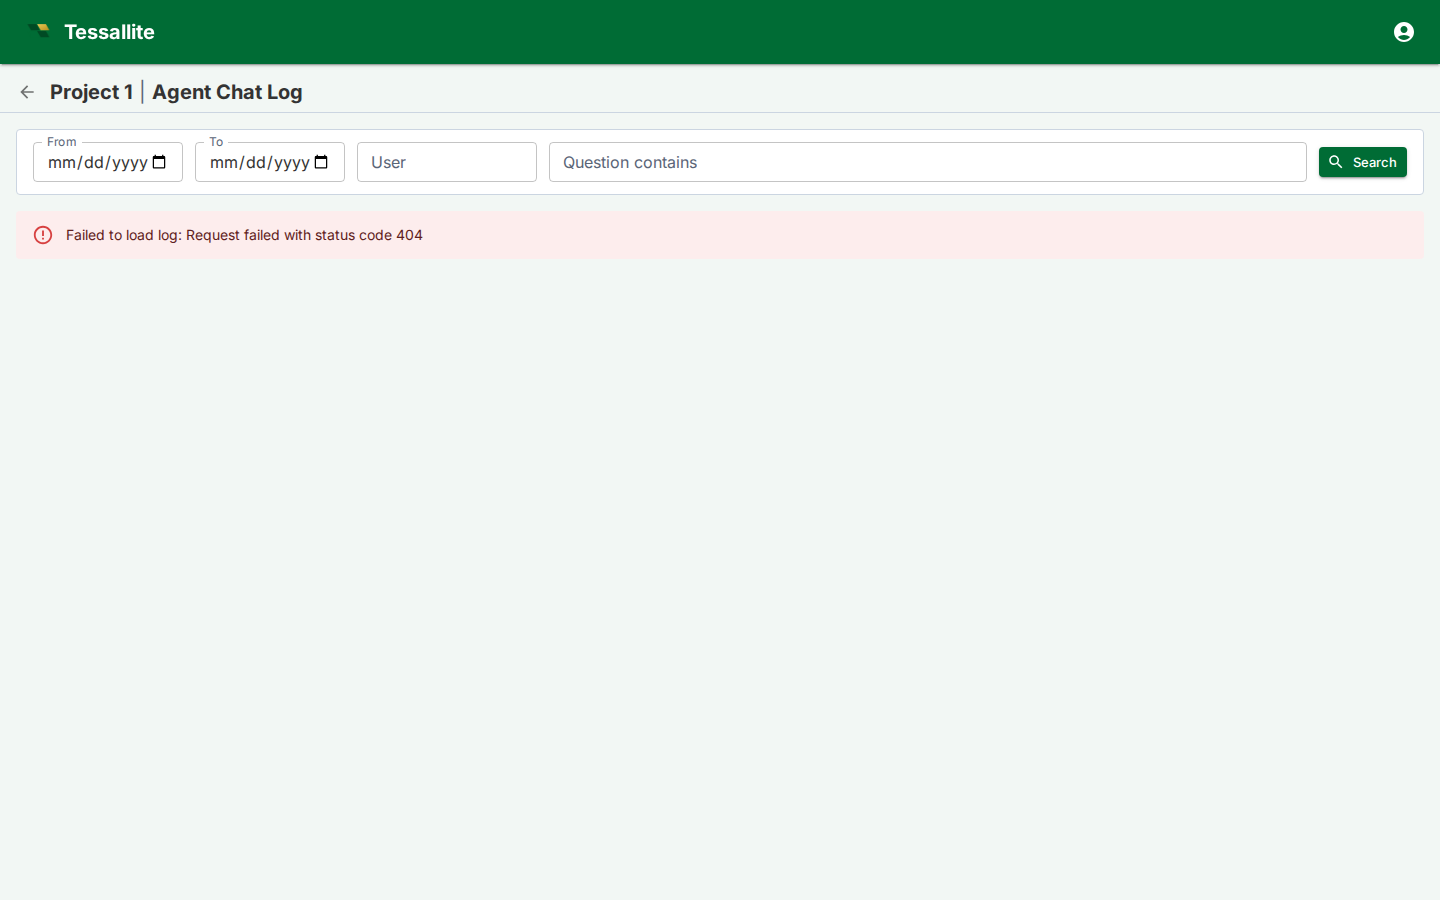
Task: Click the Tessallite logo icon
Action: 40,31
